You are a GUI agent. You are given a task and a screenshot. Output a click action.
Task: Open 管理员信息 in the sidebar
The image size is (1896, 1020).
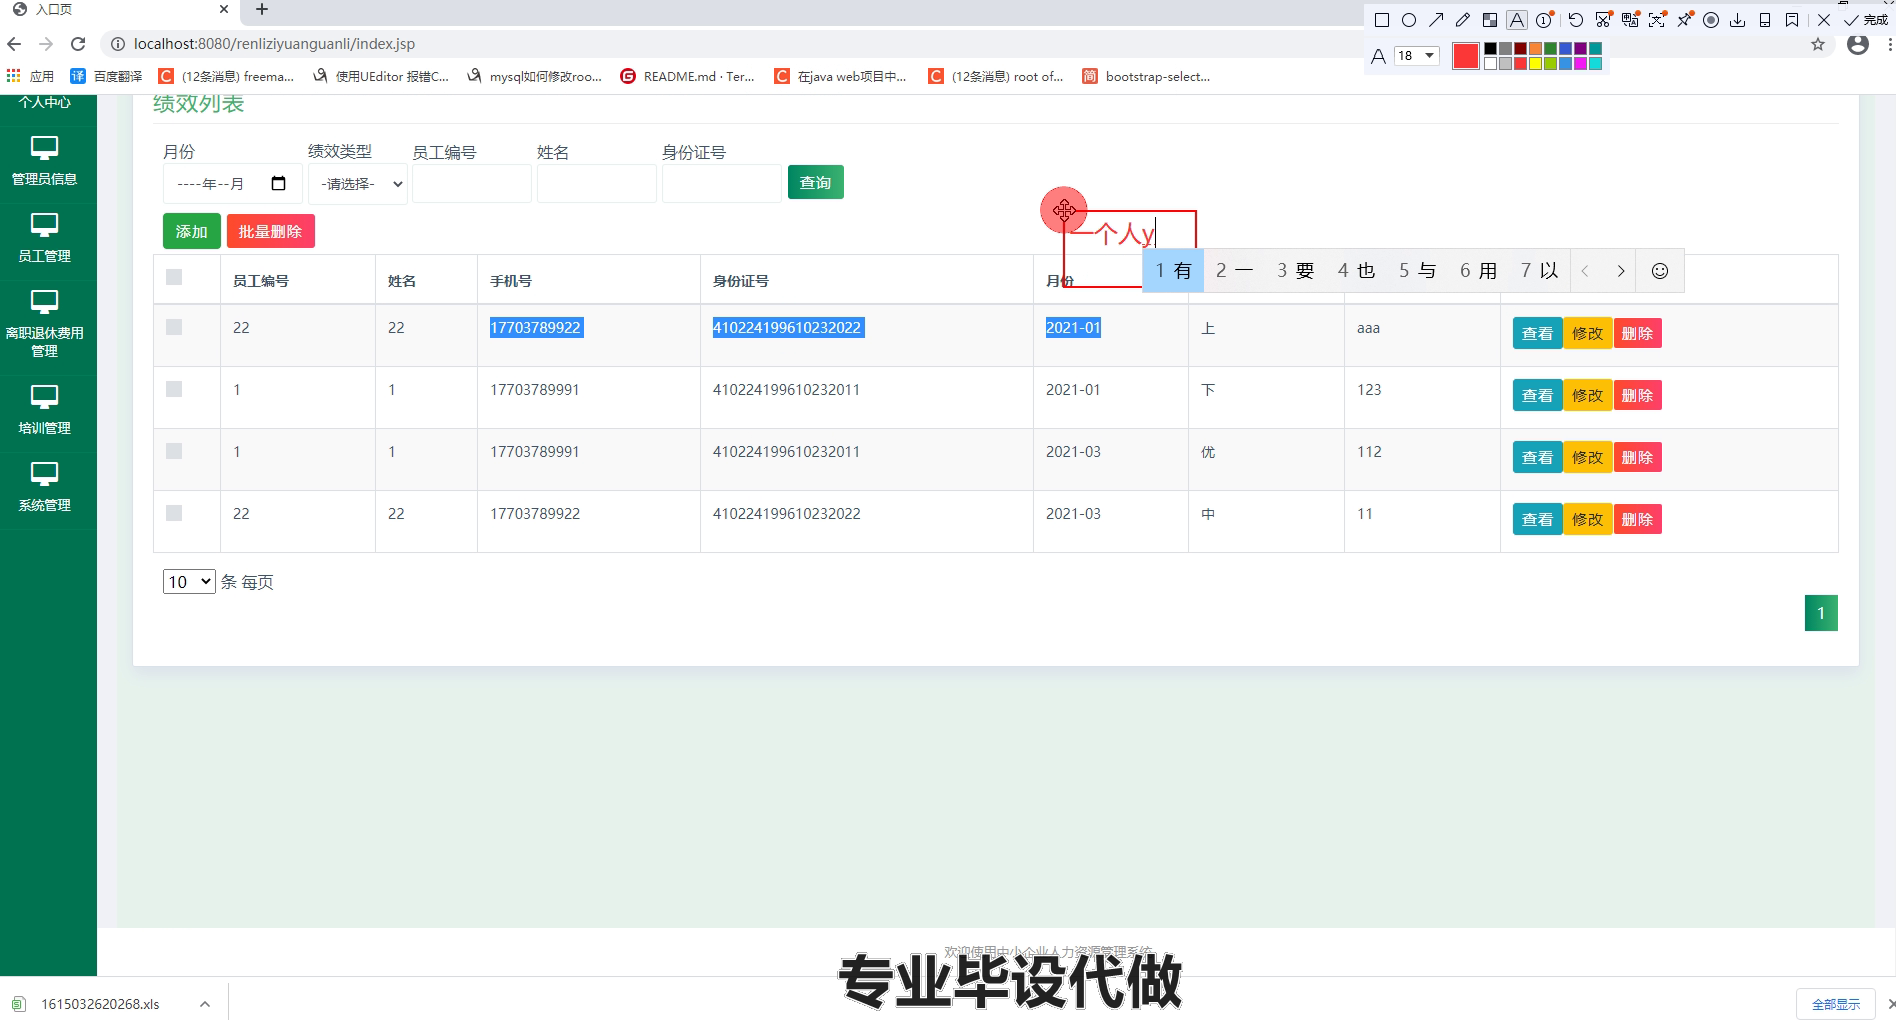(44, 160)
